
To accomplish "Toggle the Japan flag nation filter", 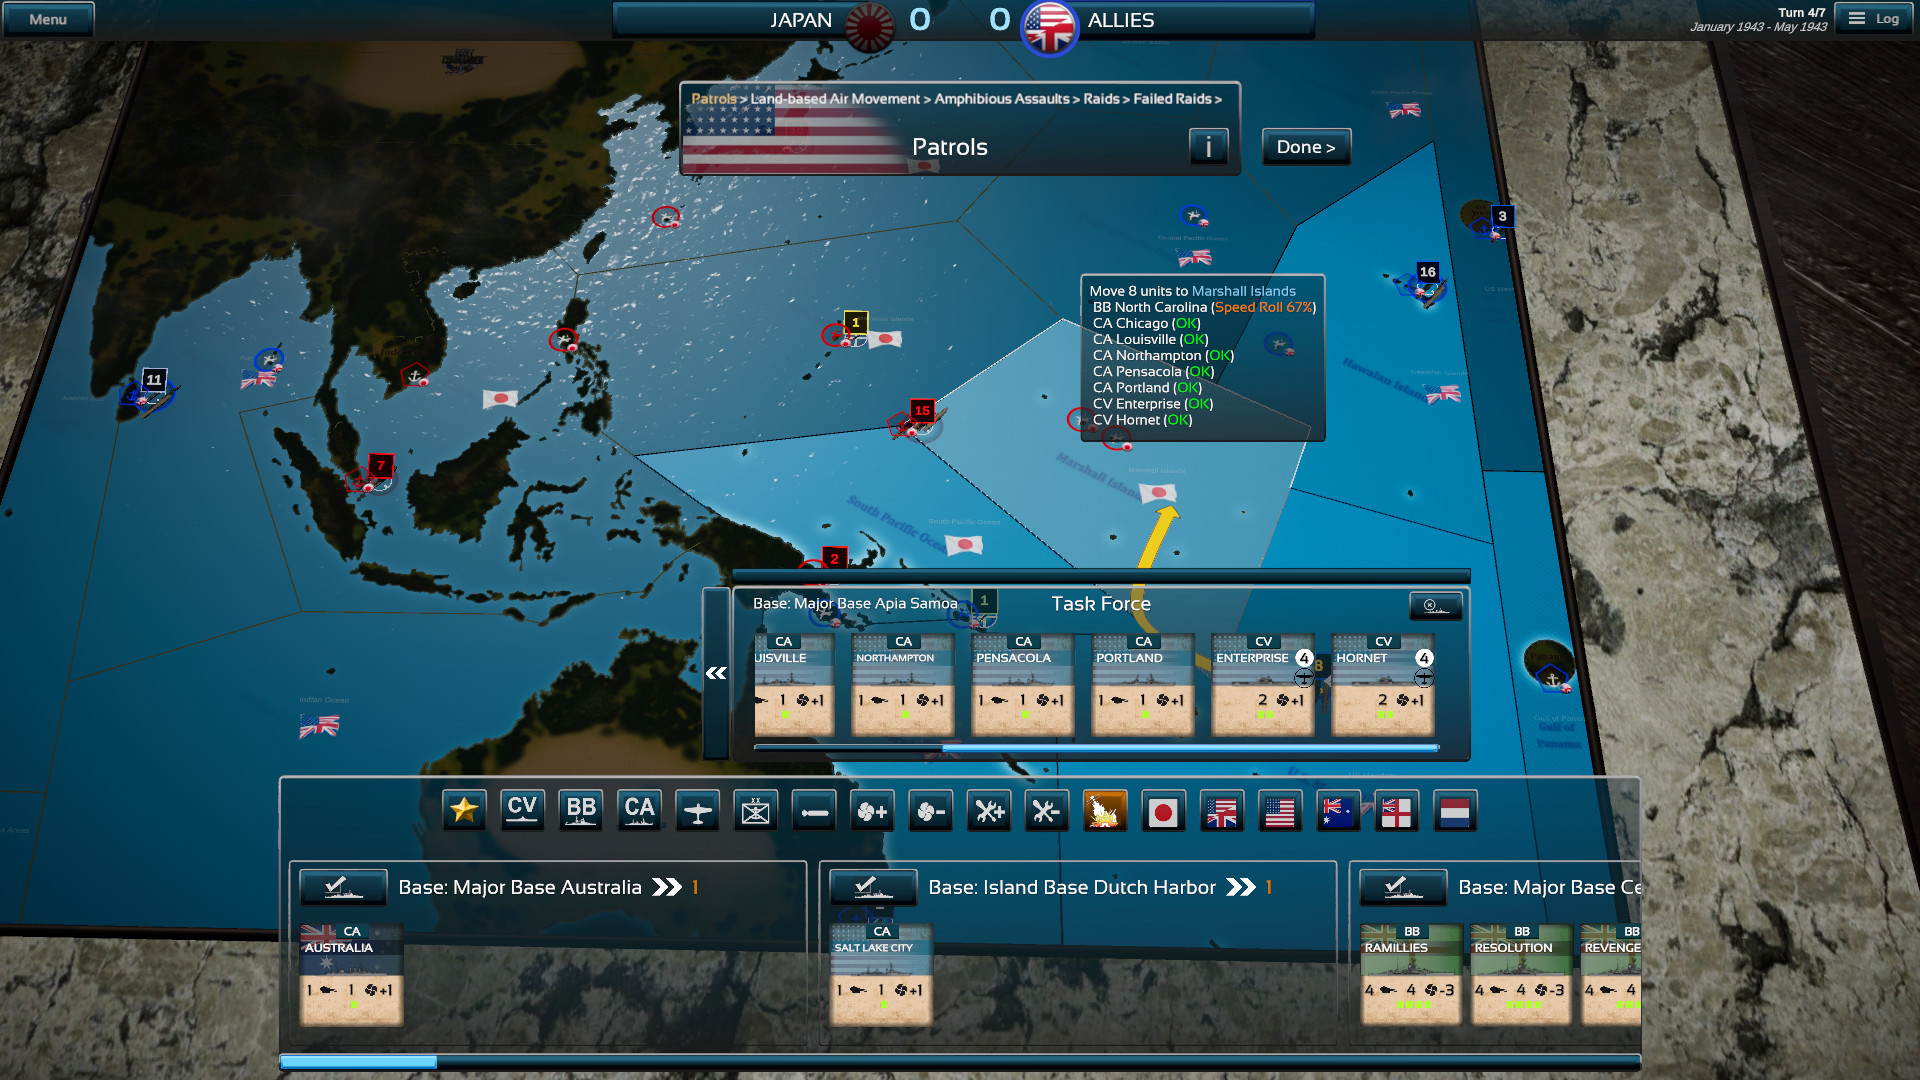I will (1162, 810).
